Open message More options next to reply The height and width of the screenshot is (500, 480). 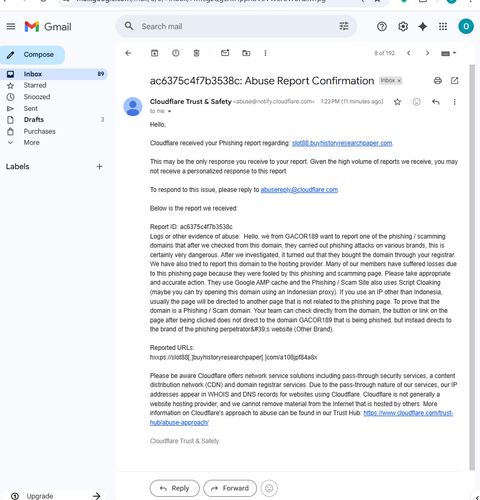coord(454,102)
